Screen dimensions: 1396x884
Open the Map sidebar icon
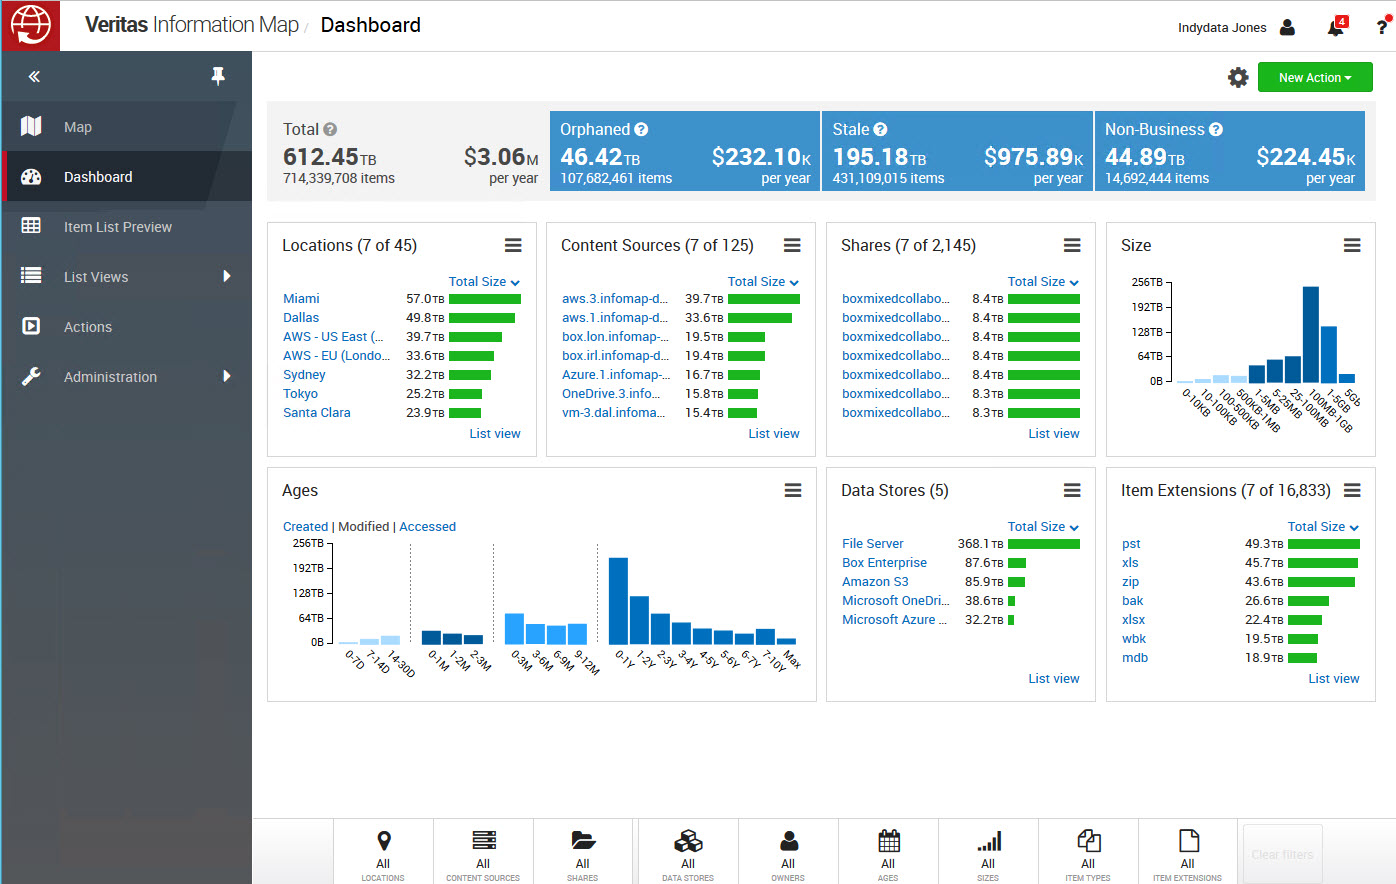pyautogui.click(x=31, y=126)
